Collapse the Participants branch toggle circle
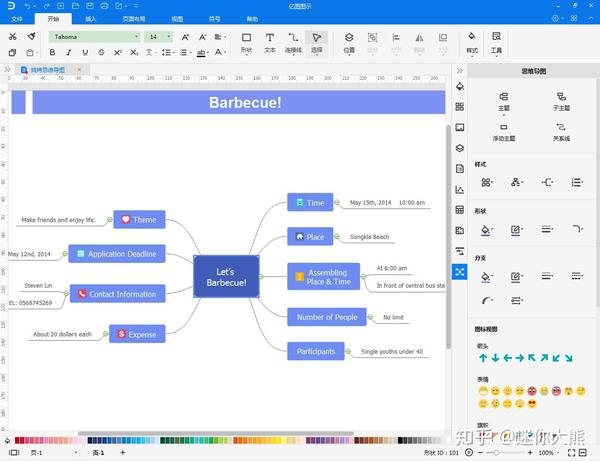The height and width of the screenshot is (461, 600). pos(348,351)
